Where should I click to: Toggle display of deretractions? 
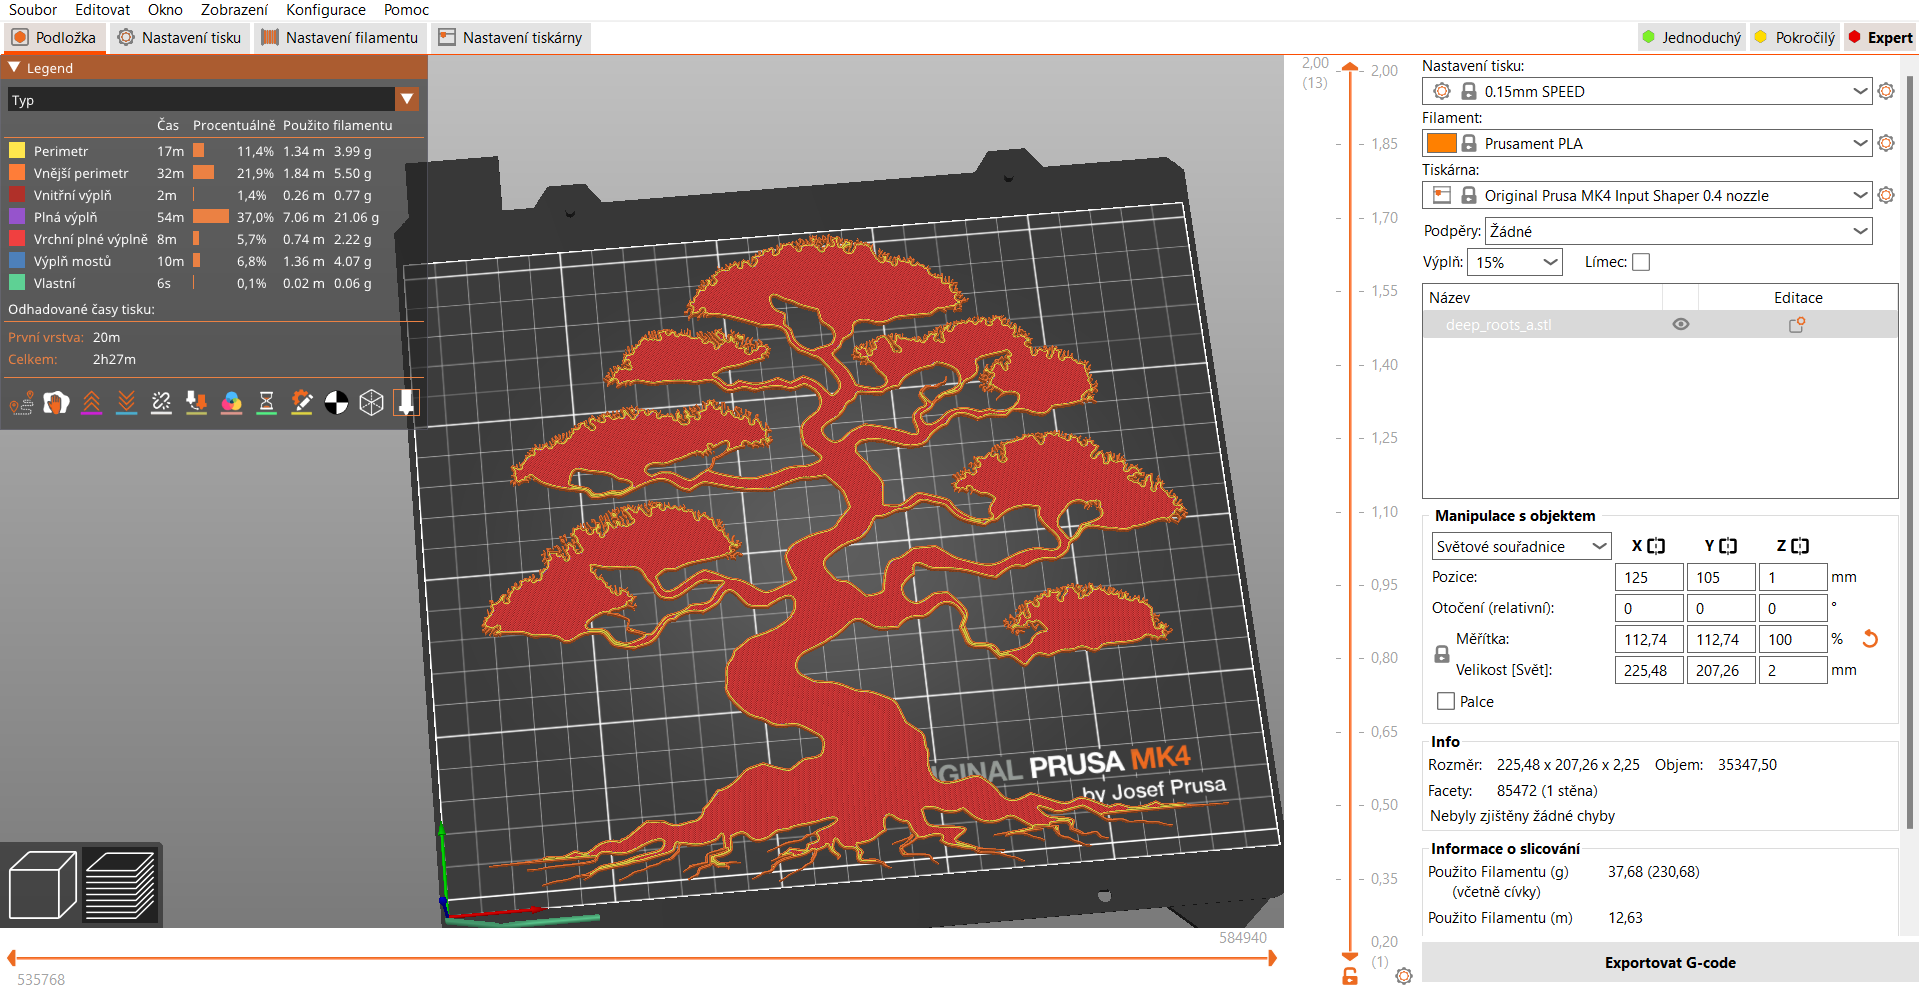(x=126, y=402)
